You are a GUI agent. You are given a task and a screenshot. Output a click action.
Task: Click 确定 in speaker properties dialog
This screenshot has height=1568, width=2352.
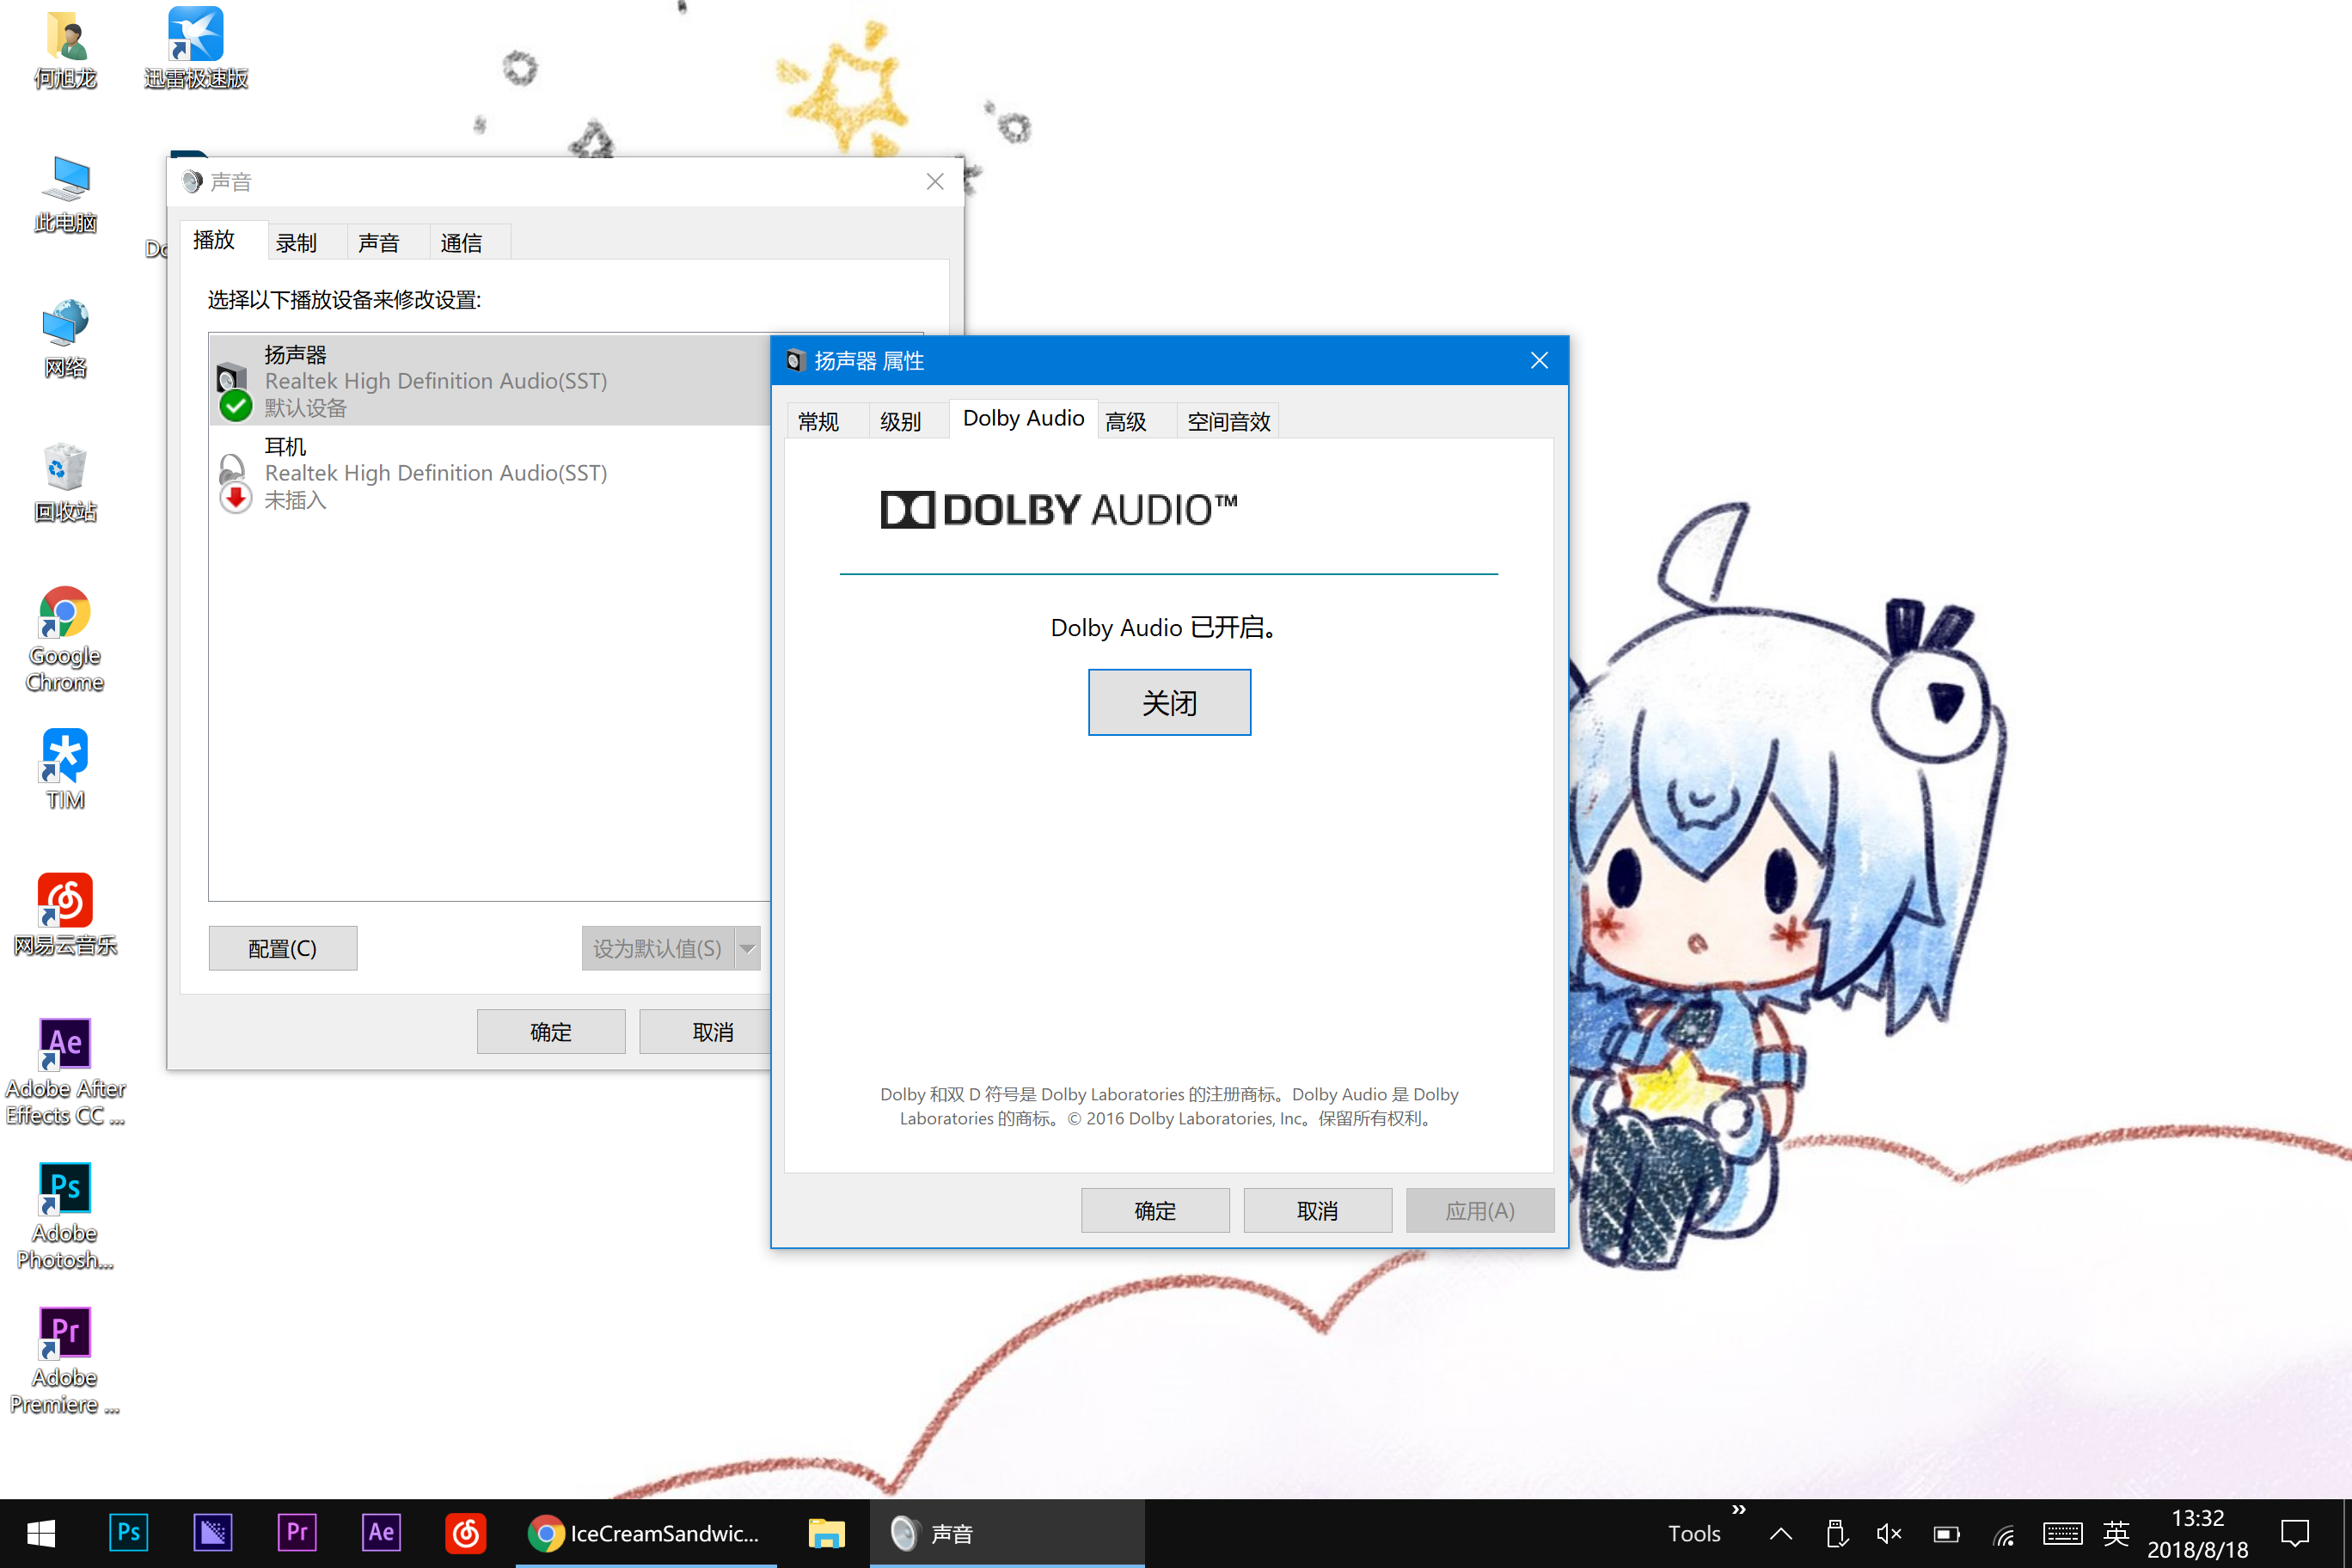pyautogui.click(x=1154, y=1210)
